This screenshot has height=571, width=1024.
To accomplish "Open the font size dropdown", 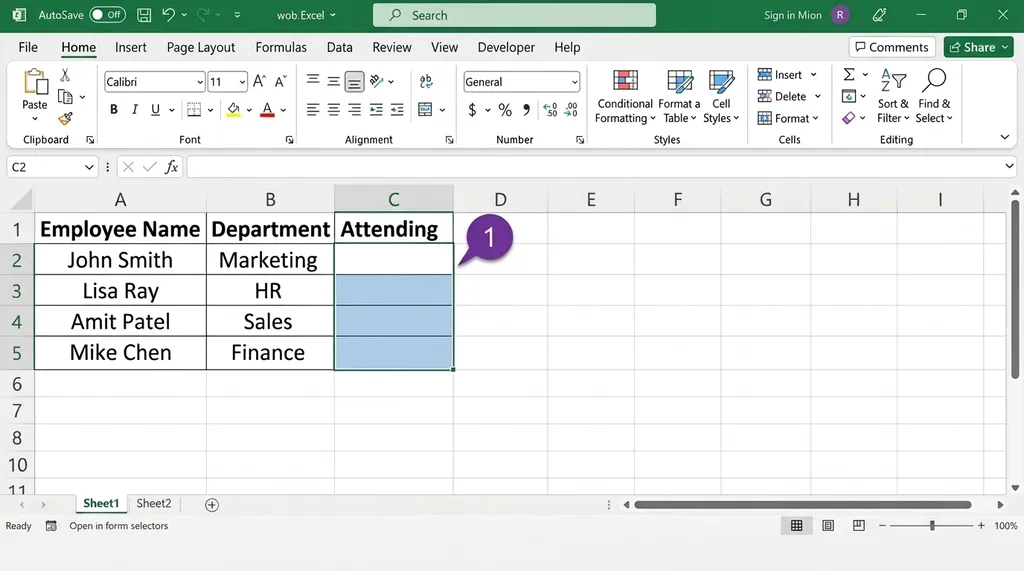I will 242,82.
